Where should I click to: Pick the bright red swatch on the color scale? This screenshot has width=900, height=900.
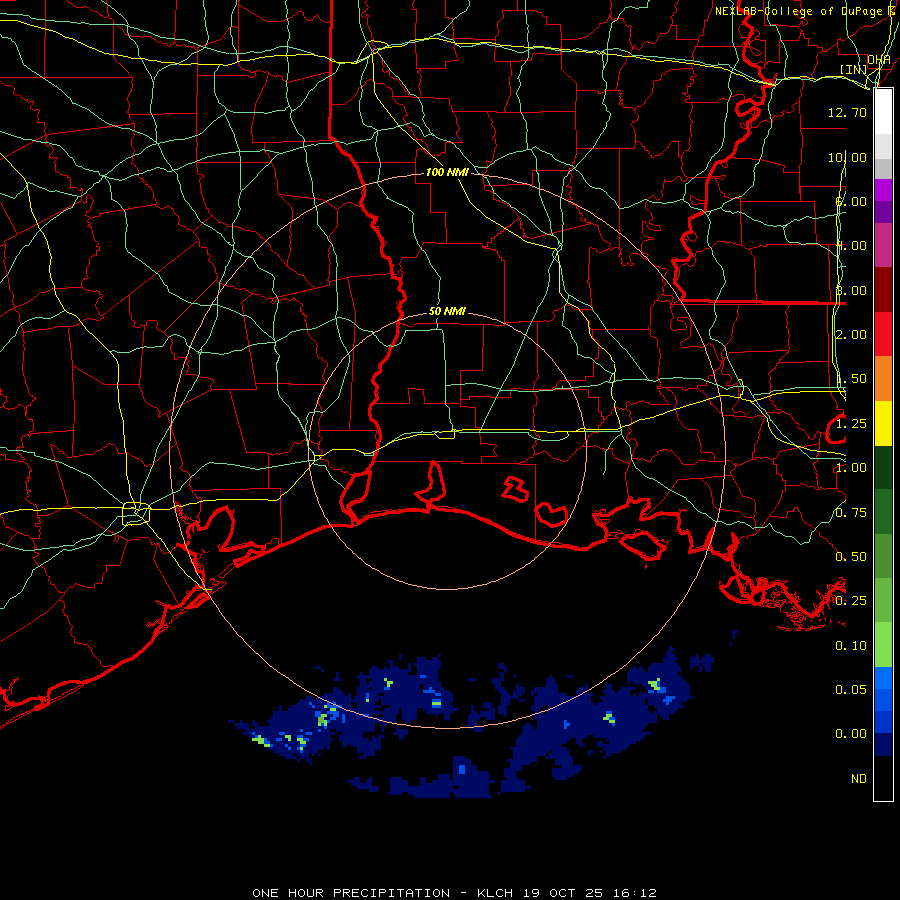coord(883,334)
